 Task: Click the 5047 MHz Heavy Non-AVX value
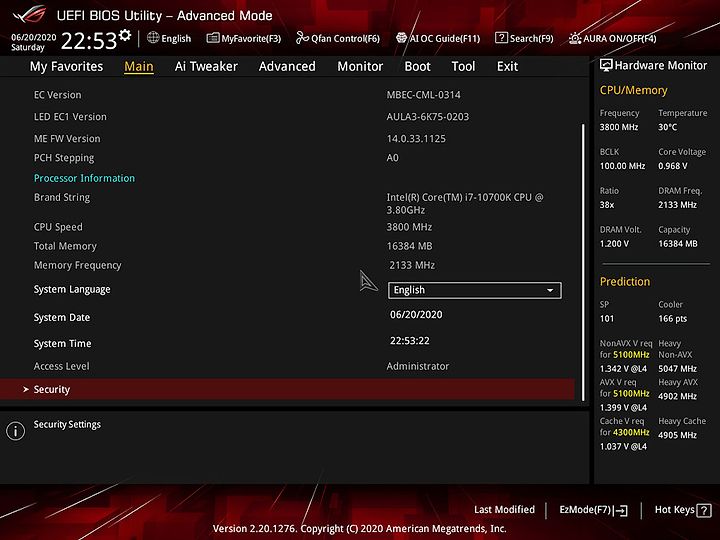[677, 369]
